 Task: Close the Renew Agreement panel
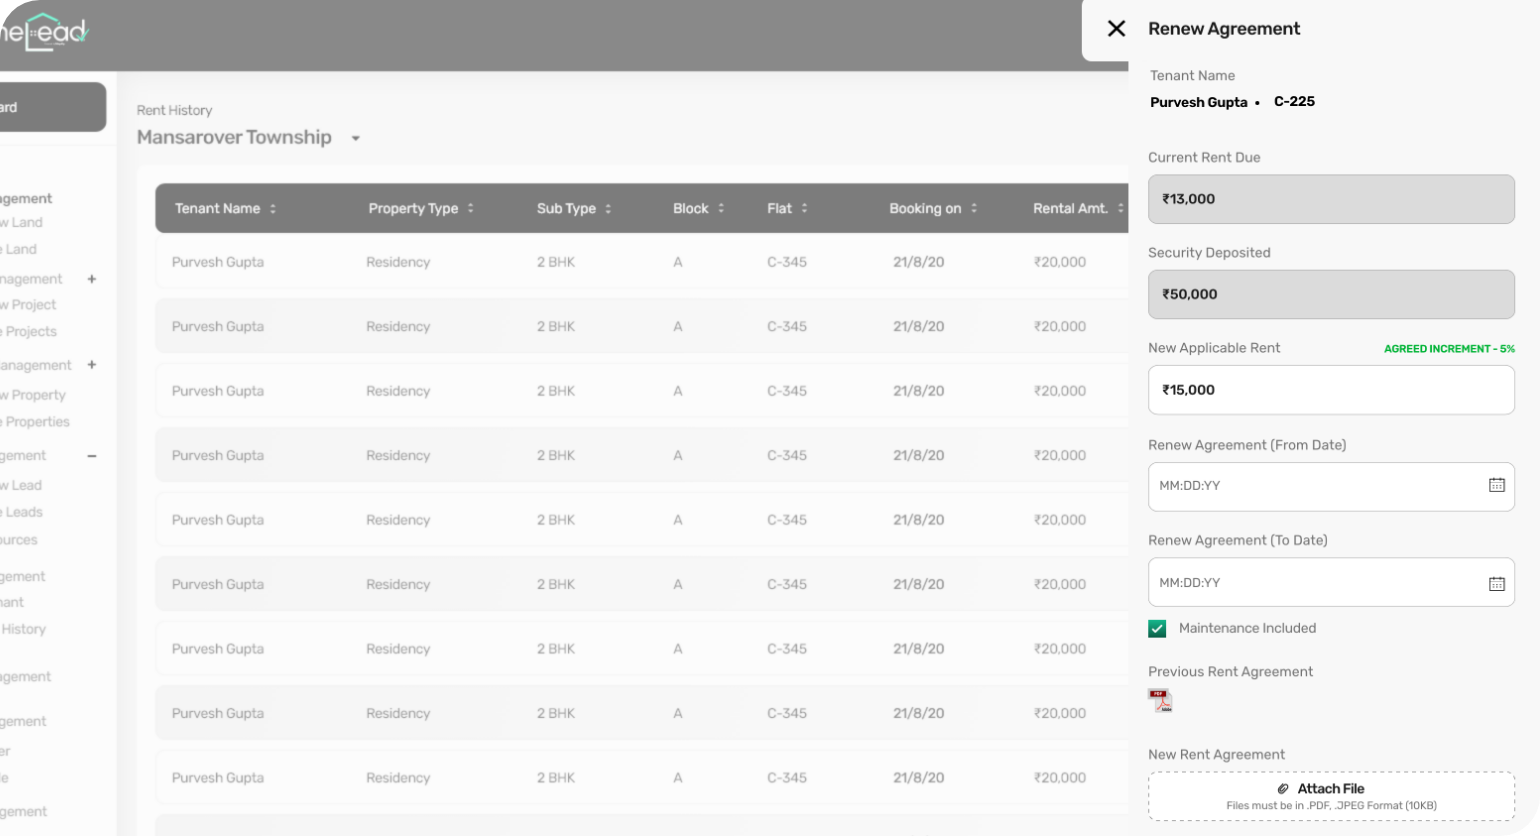[x=1116, y=29]
